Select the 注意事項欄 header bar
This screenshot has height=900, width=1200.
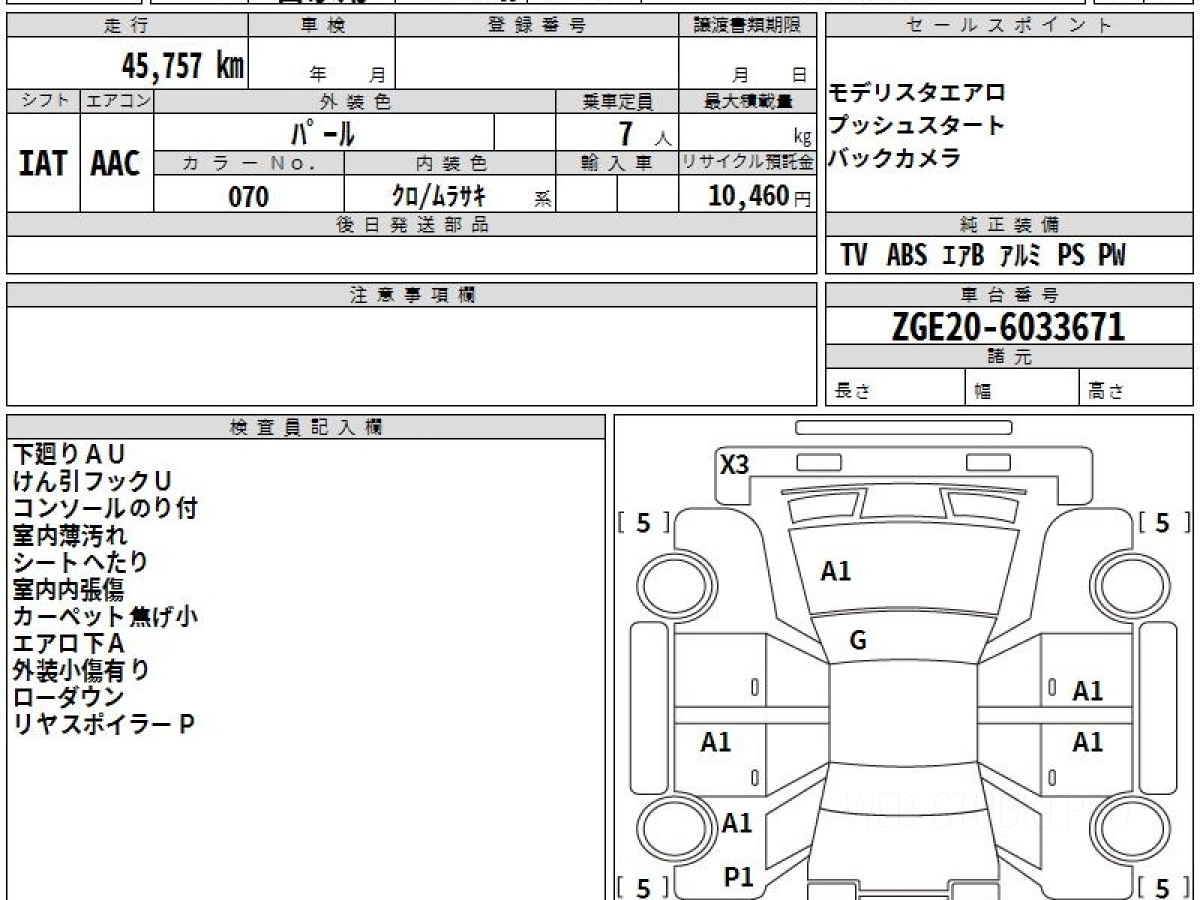(x=411, y=295)
